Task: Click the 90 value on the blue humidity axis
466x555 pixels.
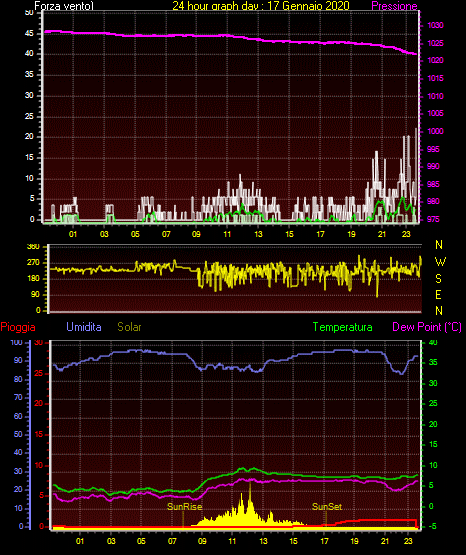Action: [x=18, y=360]
